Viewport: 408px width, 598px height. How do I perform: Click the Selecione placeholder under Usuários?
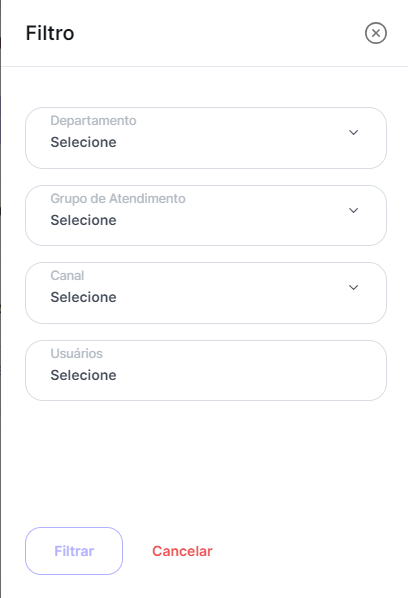point(84,375)
